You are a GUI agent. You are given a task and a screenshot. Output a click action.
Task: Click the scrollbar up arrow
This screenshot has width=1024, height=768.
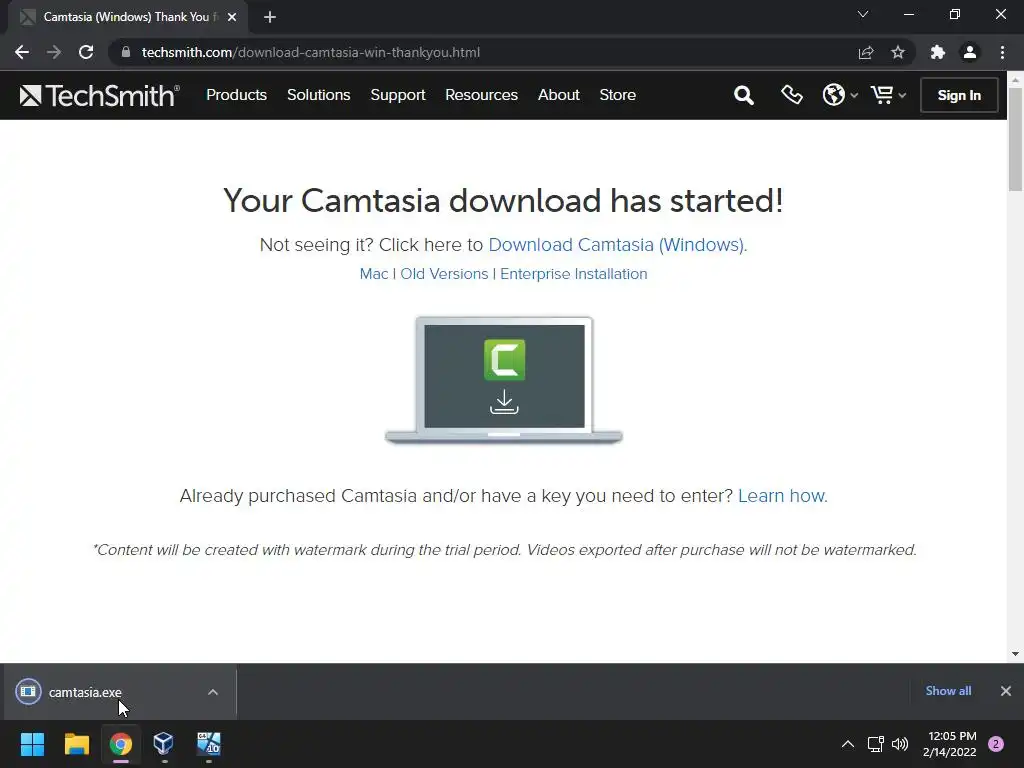1015,80
